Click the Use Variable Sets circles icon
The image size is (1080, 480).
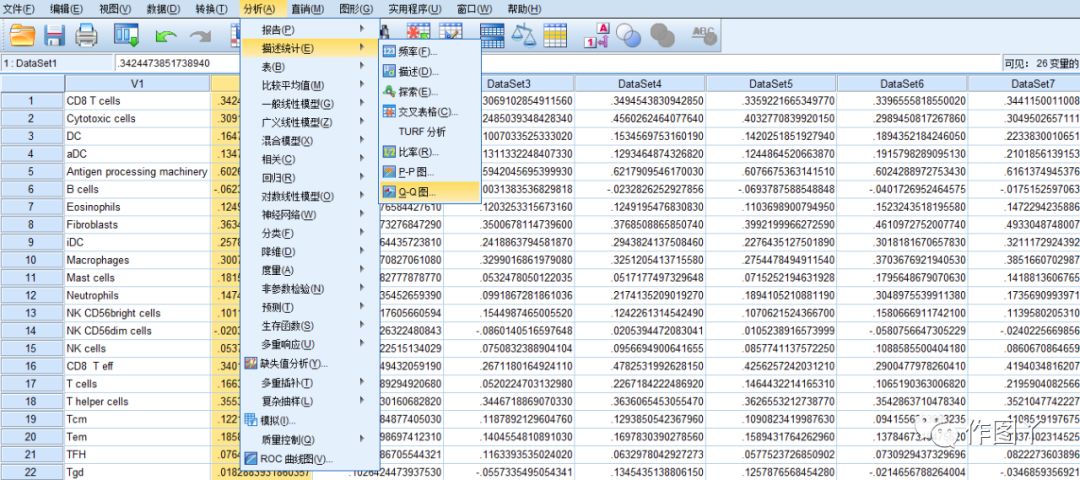pos(628,34)
